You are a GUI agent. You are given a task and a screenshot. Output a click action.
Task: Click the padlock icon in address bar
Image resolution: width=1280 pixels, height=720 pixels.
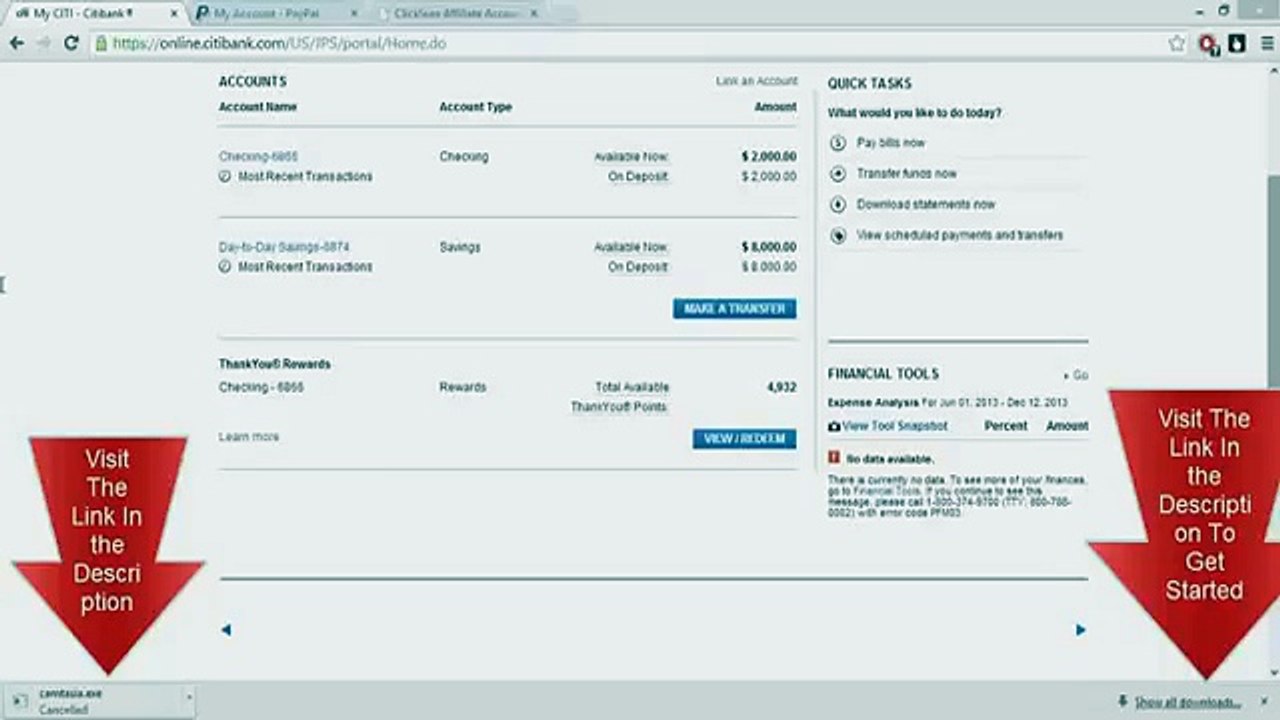[101, 44]
